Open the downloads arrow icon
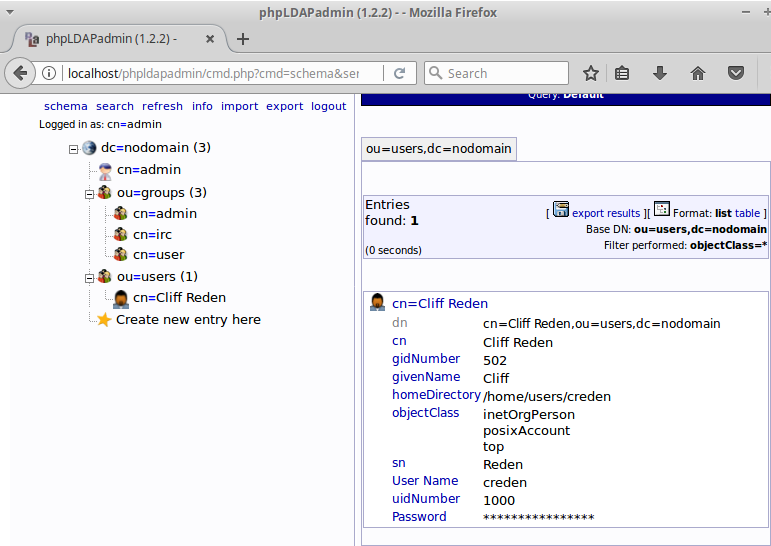The height and width of the screenshot is (546, 771). coord(660,73)
